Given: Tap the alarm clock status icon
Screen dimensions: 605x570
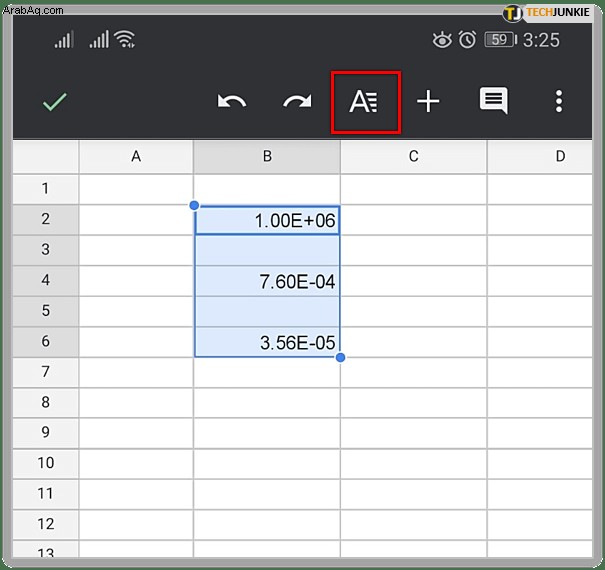Looking at the screenshot, I should pyautogui.click(x=467, y=40).
